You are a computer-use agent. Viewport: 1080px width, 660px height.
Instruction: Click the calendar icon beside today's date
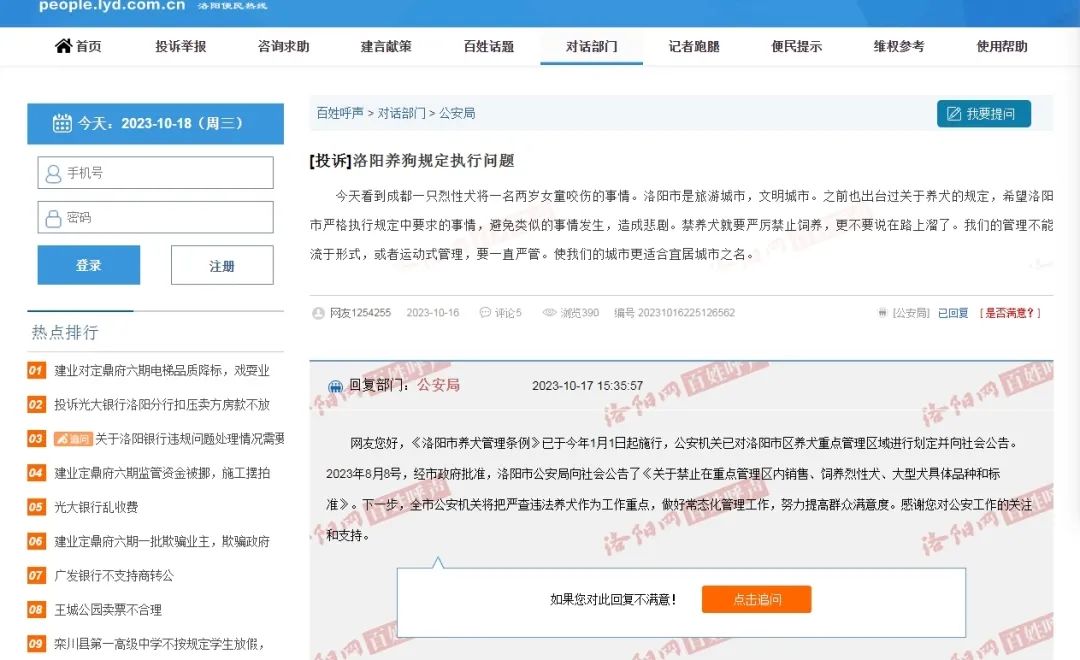pyautogui.click(x=62, y=123)
